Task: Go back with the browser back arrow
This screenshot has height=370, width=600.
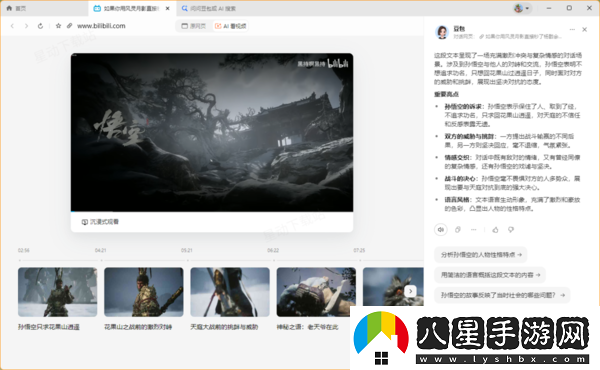Action: coord(12,26)
